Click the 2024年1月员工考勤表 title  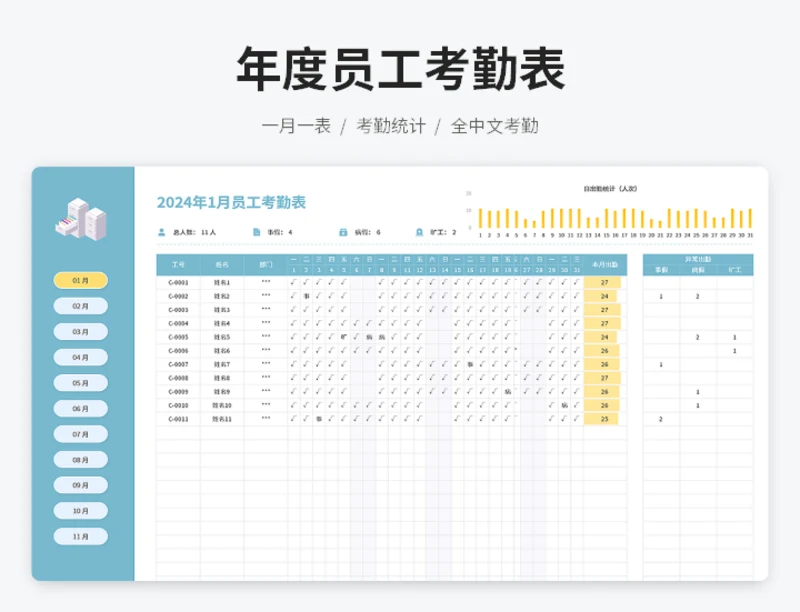point(231,203)
